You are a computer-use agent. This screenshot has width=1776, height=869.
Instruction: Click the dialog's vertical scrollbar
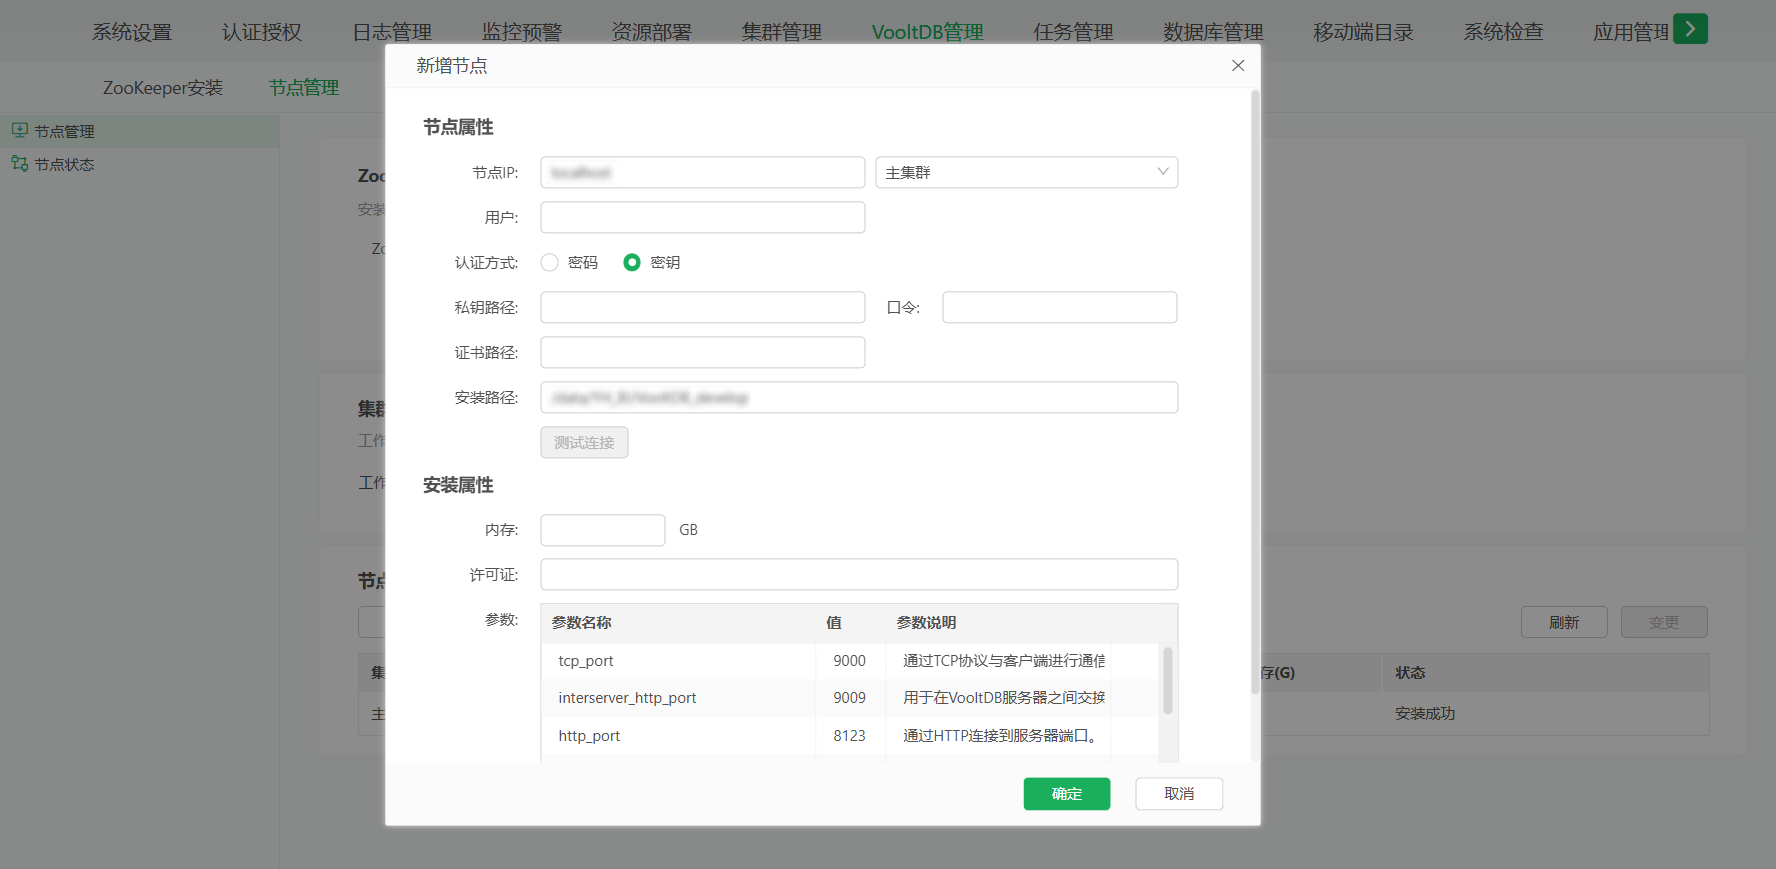[x=1255, y=392]
